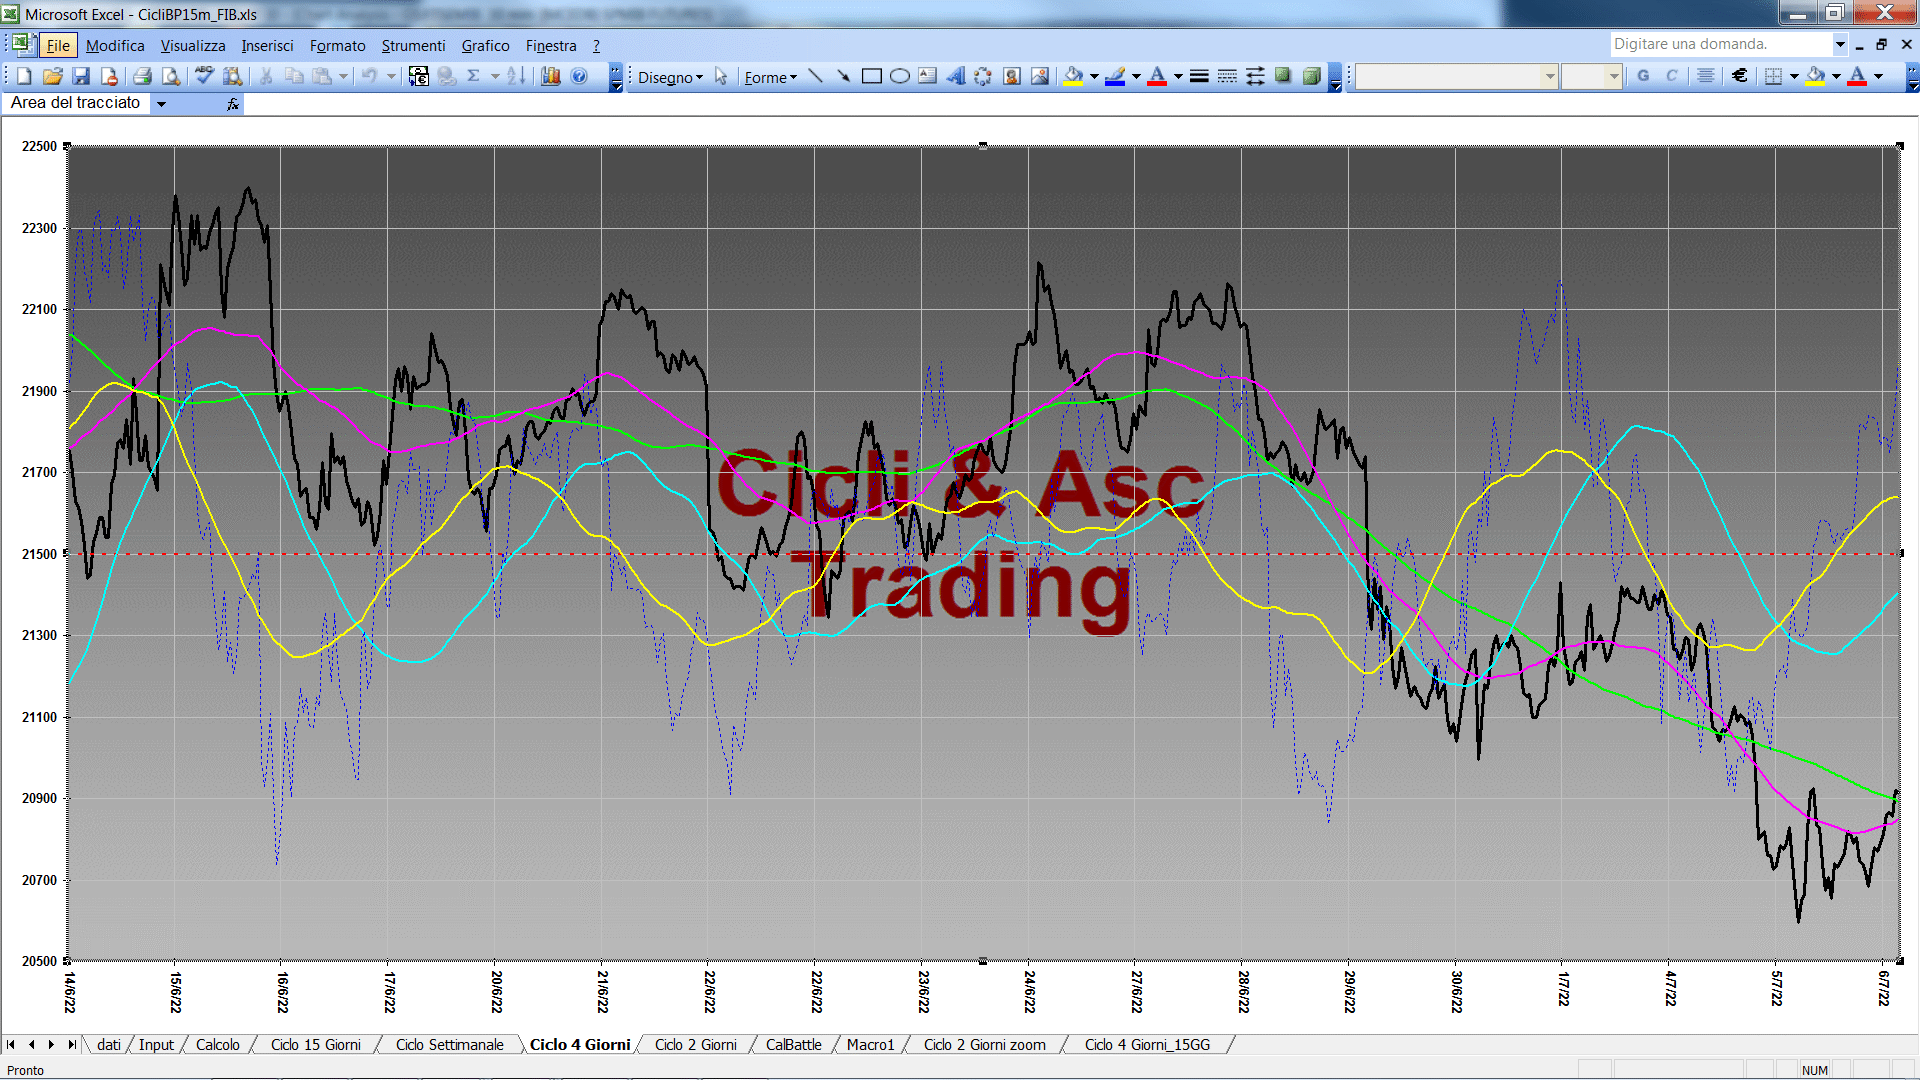Insert Clip Art

(1012, 77)
